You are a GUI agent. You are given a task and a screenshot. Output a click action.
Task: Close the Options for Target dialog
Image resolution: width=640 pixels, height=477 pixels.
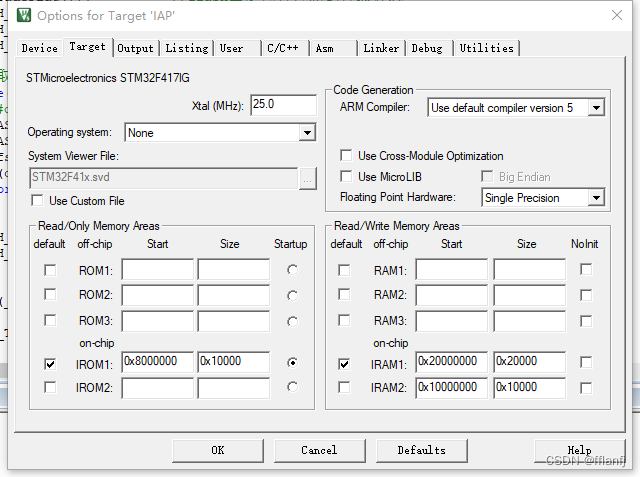coord(617,16)
